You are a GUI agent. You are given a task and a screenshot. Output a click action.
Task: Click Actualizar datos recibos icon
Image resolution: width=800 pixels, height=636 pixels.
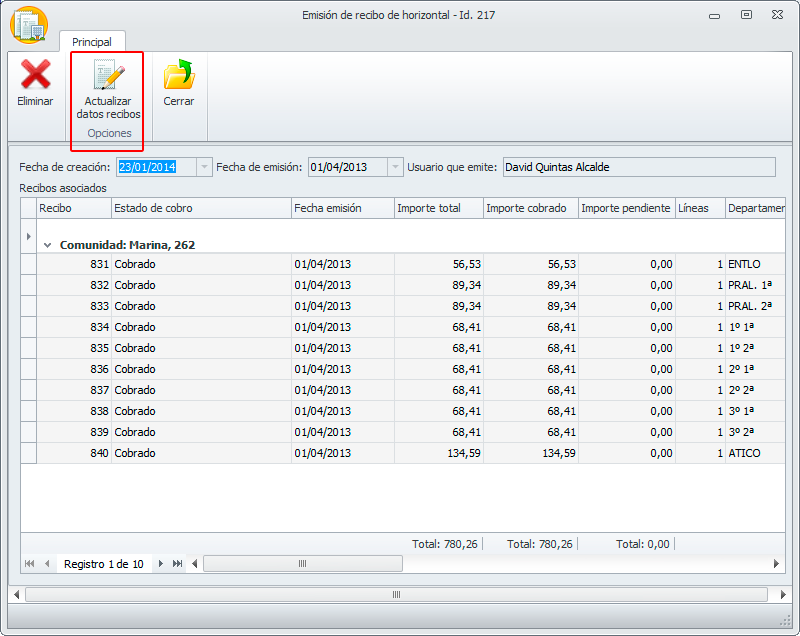[108, 76]
